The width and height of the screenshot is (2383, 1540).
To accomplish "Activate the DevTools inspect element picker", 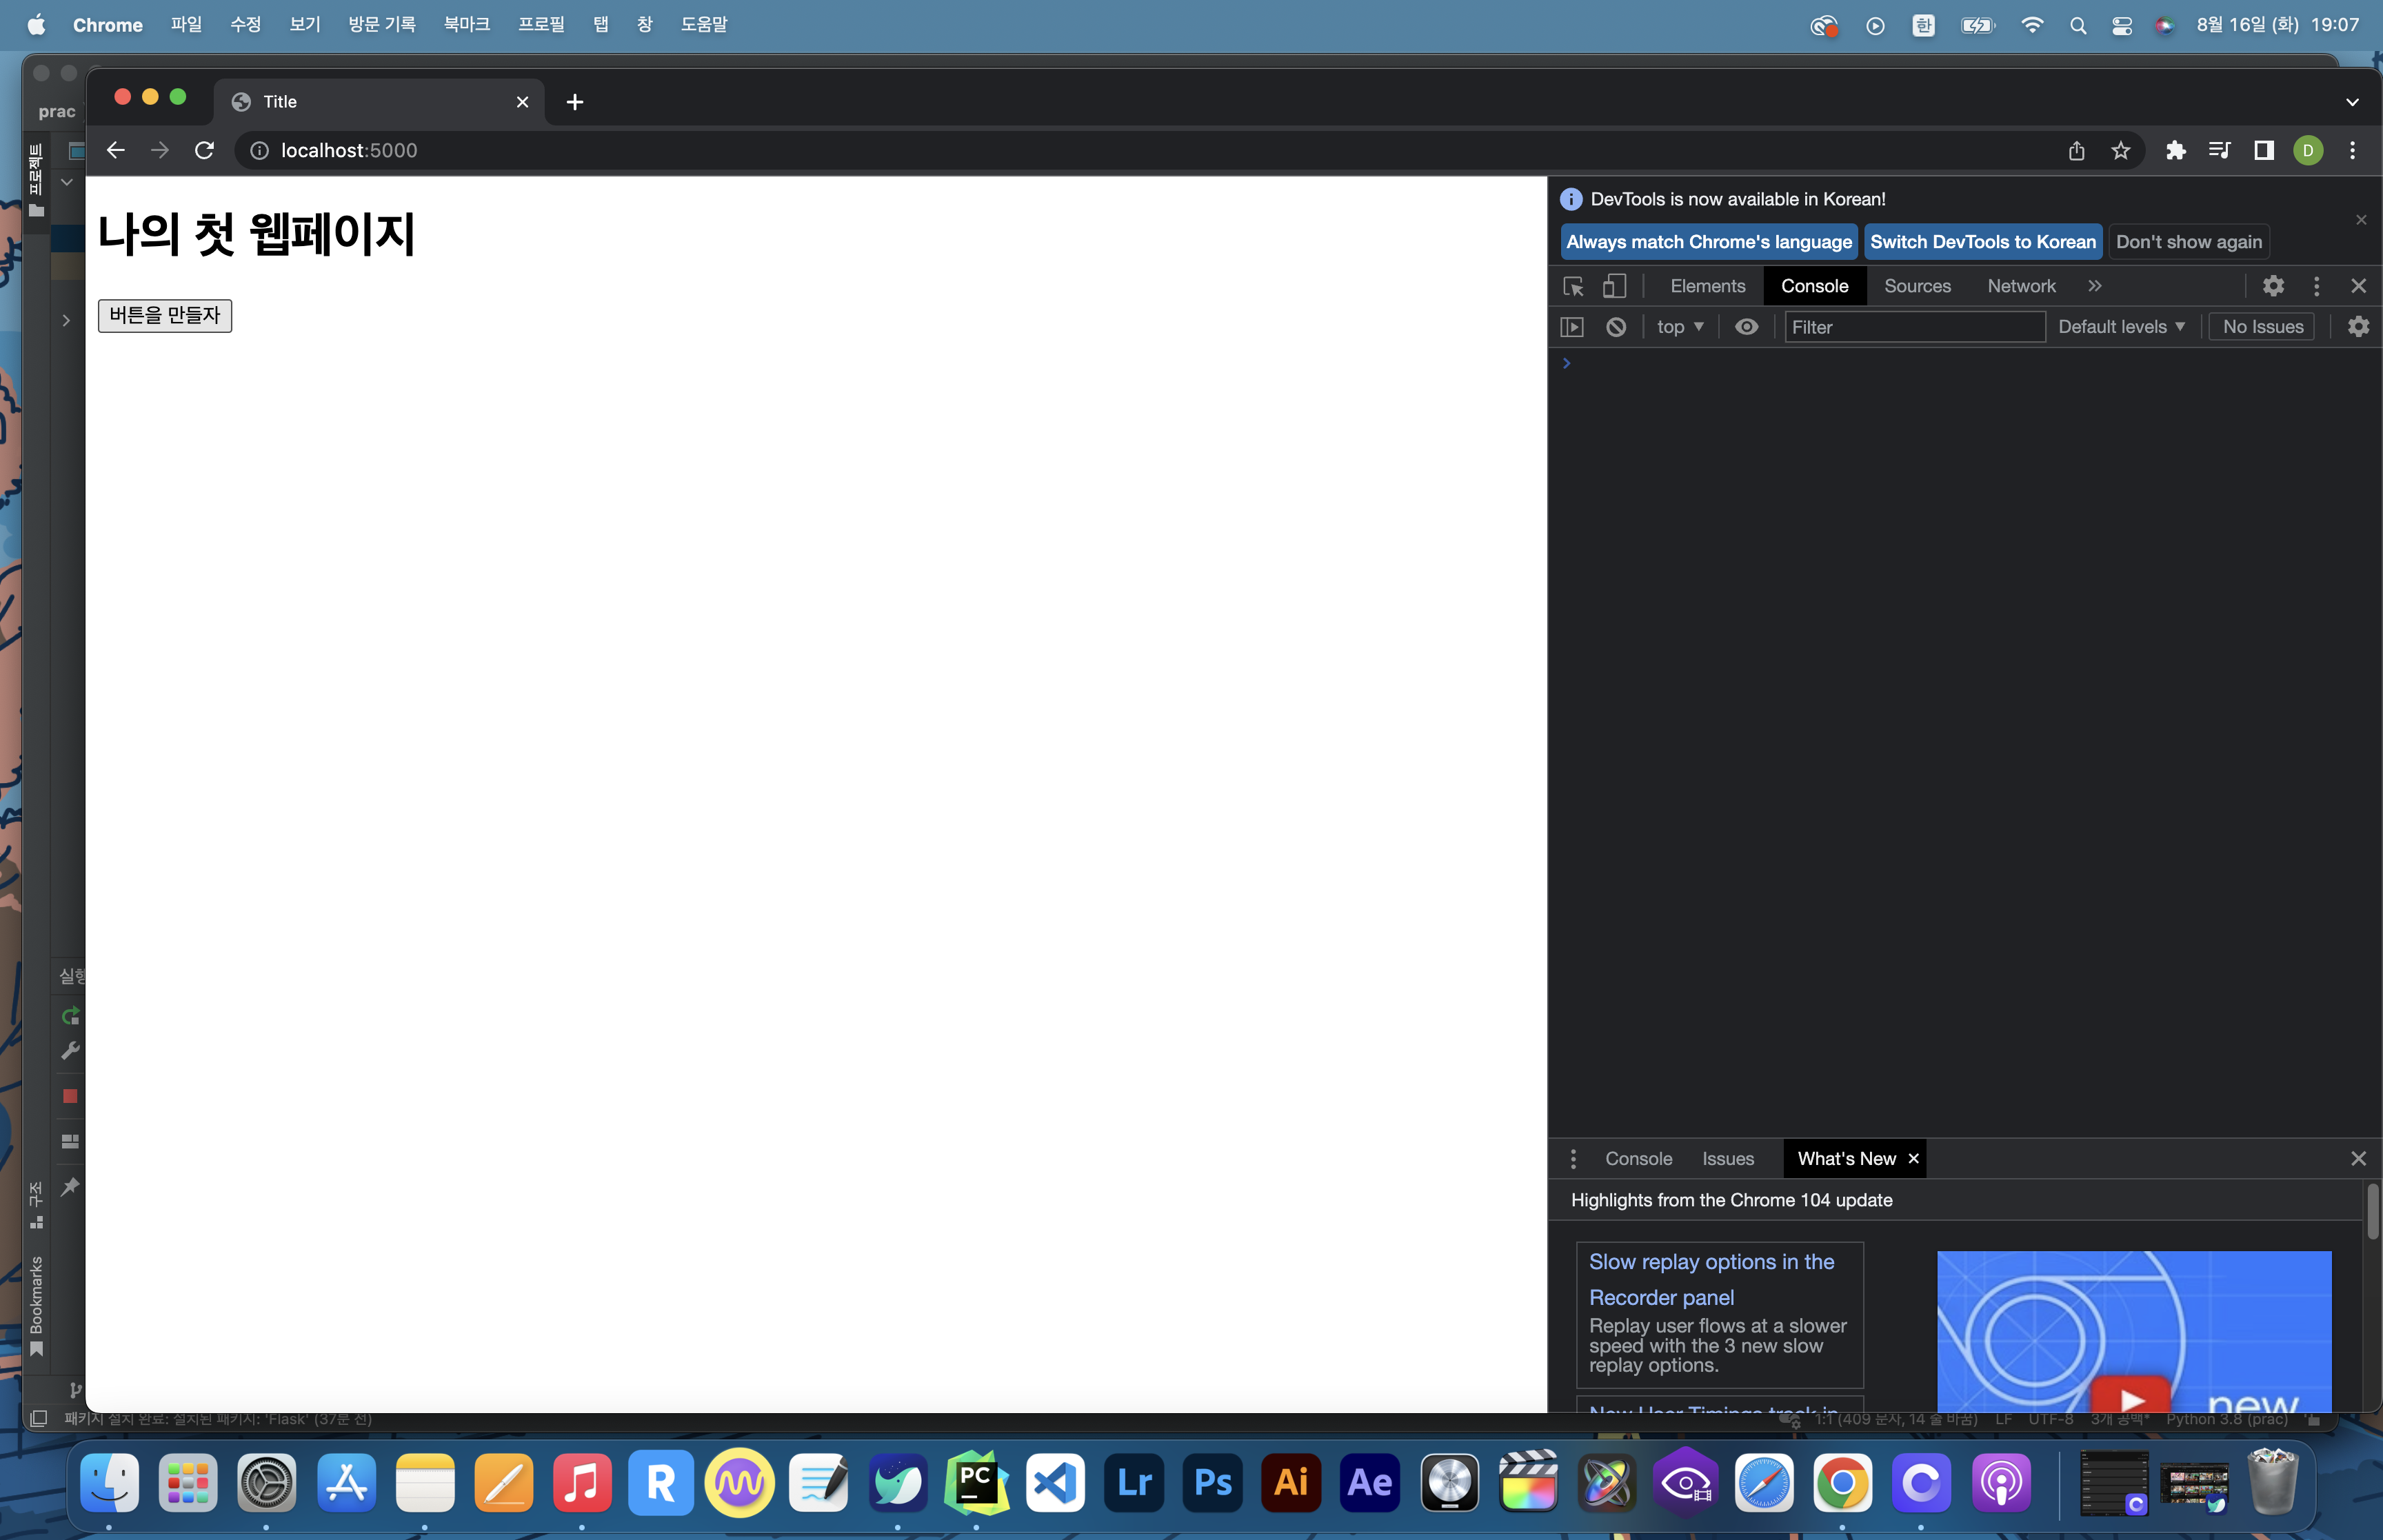I will click(1573, 286).
